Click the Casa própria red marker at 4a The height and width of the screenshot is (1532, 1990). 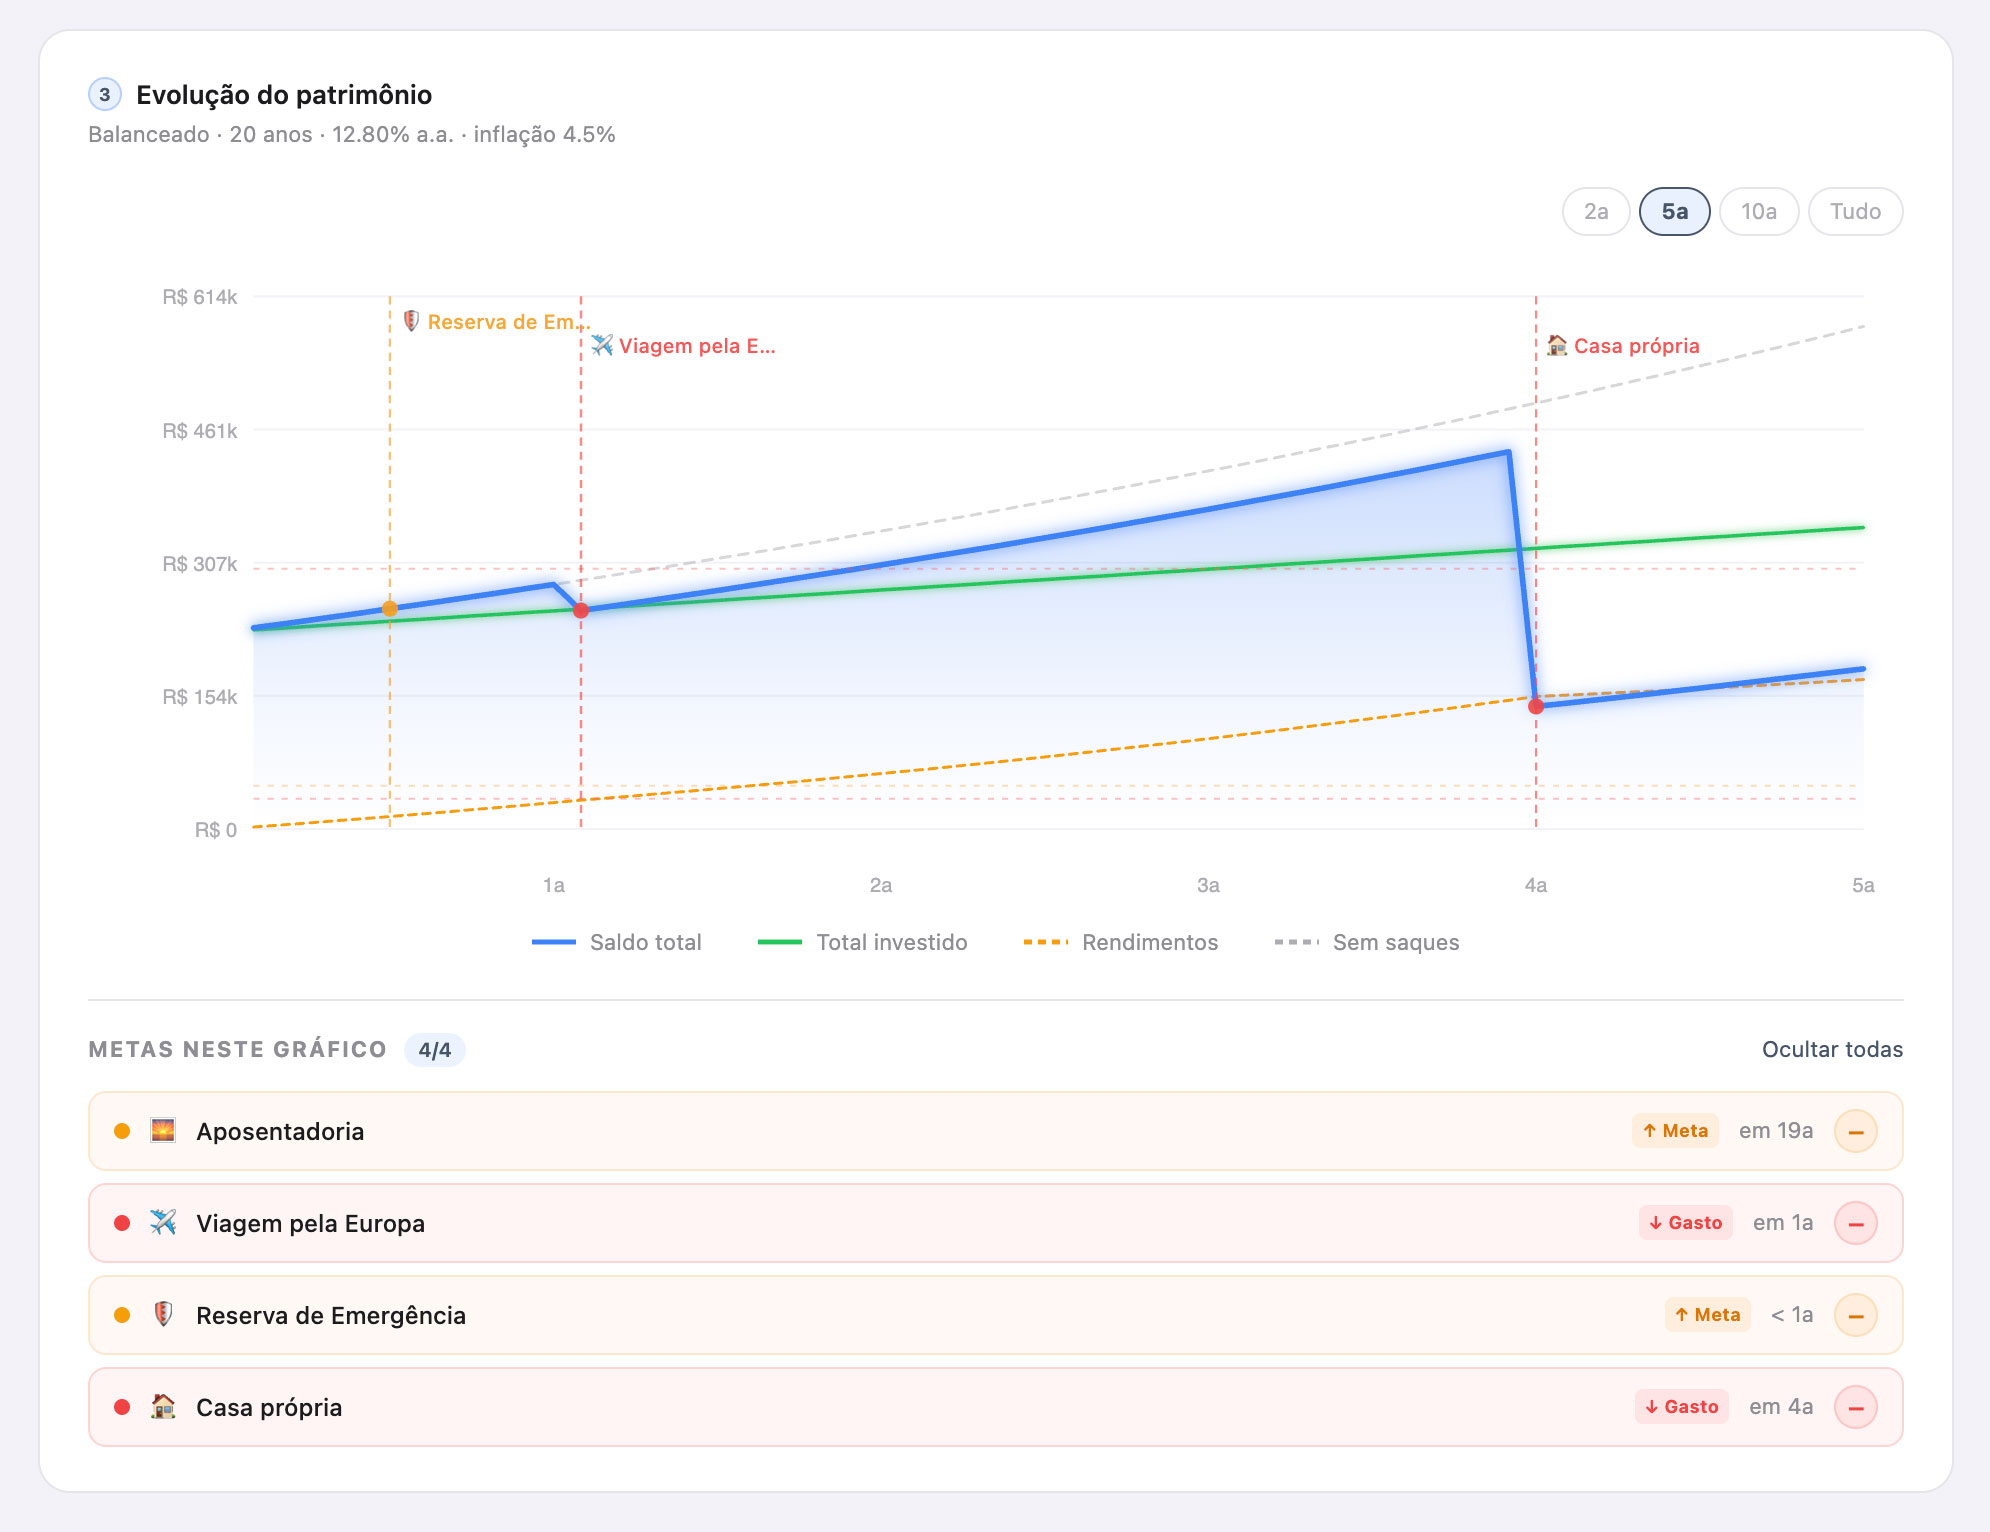tap(1536, 706)
